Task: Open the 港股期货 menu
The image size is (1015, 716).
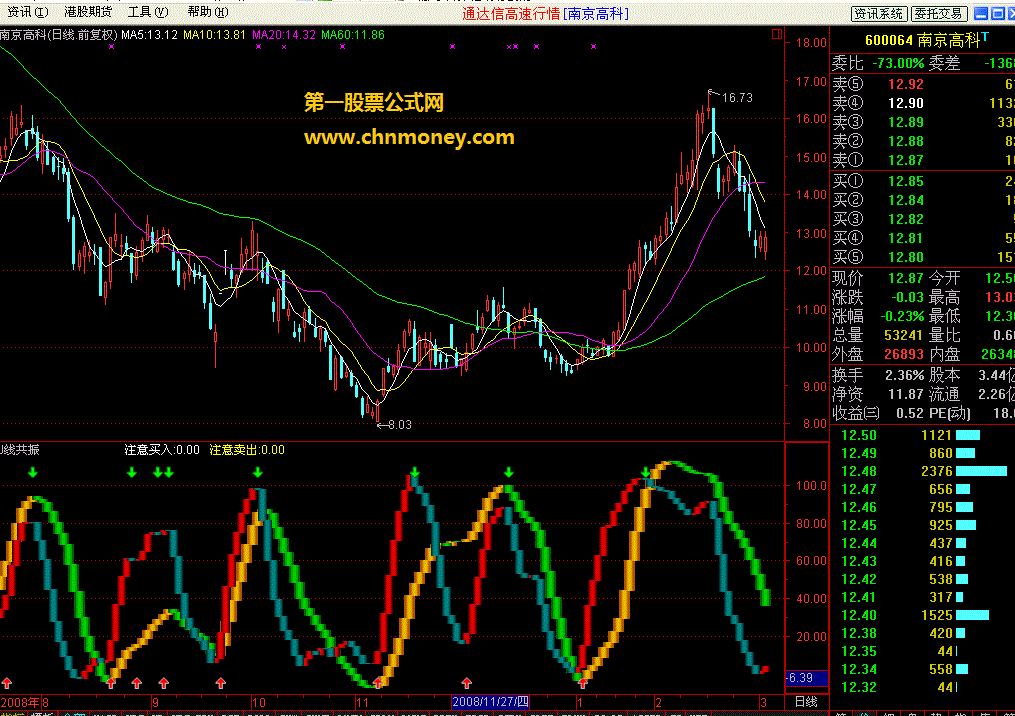Action: pos(87,12)
